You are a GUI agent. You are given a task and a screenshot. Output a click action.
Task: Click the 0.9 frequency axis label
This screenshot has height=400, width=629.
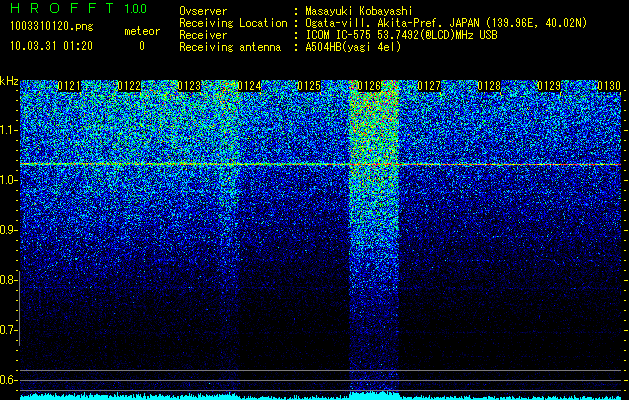[9, 230]
